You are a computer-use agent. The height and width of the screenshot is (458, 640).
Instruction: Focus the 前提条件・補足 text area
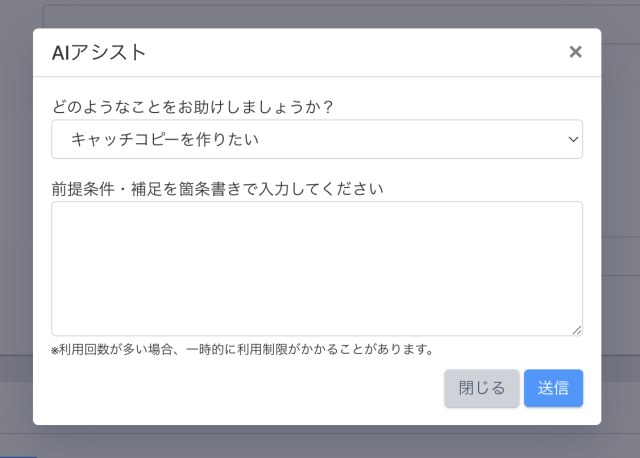[316, 268]
